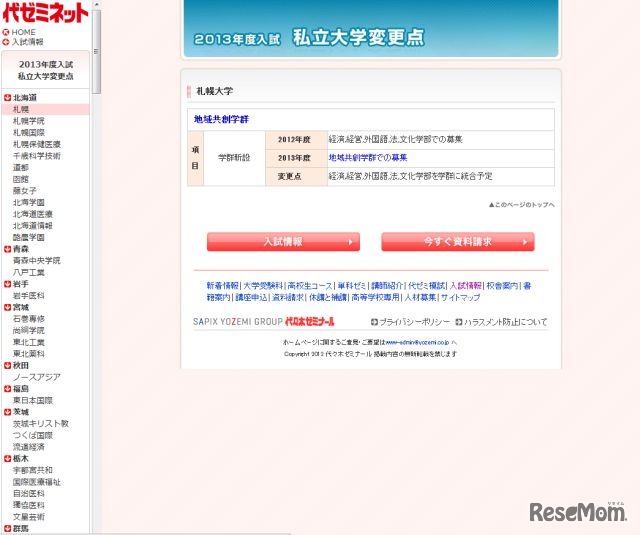Open 大学受験科 footer link
The image size is (640, 535).
point(263,286)
